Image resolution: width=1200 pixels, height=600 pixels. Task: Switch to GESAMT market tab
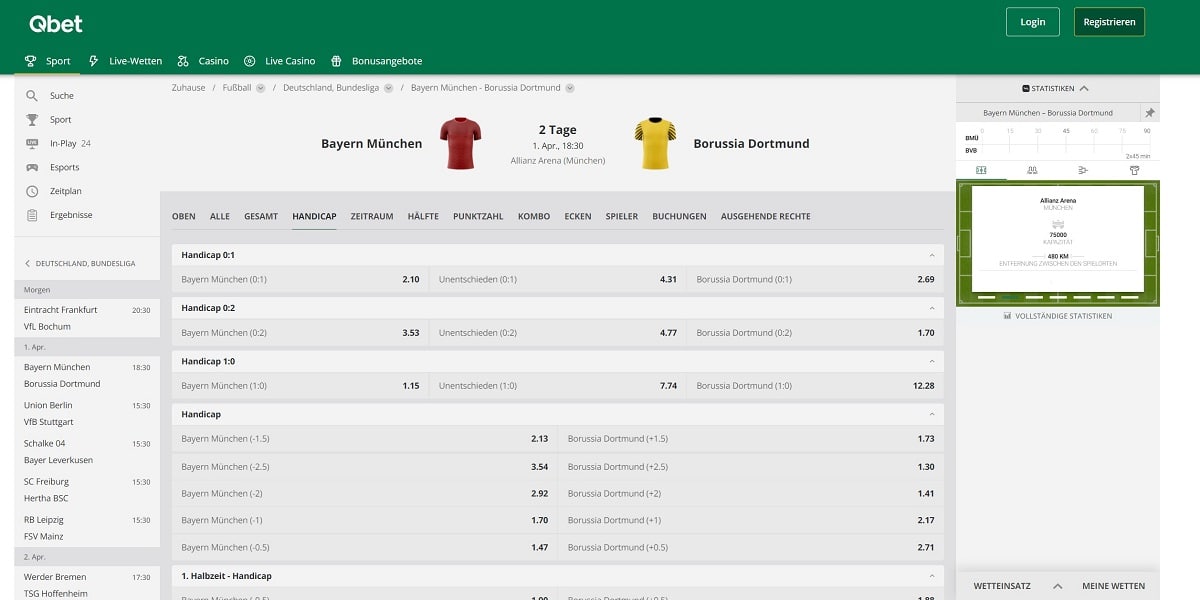pos(261,216)
